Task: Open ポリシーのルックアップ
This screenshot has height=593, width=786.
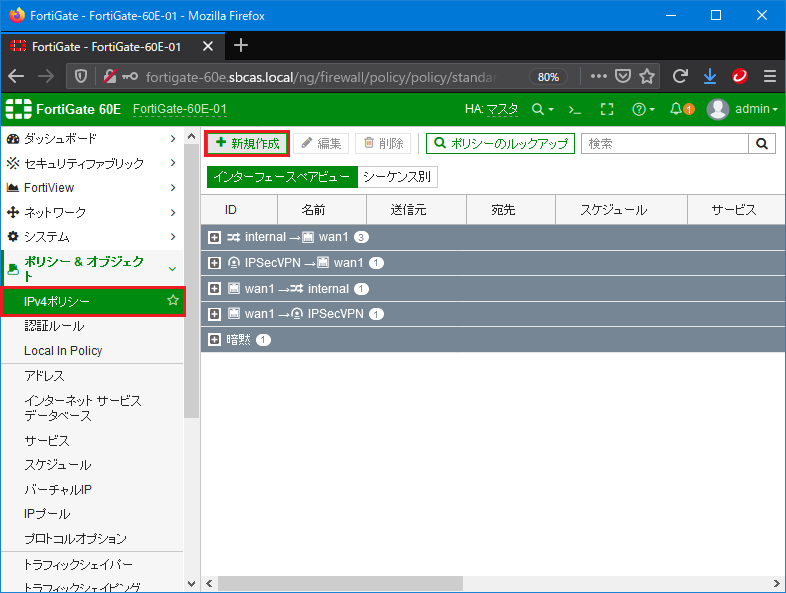Action: point(500,144)
